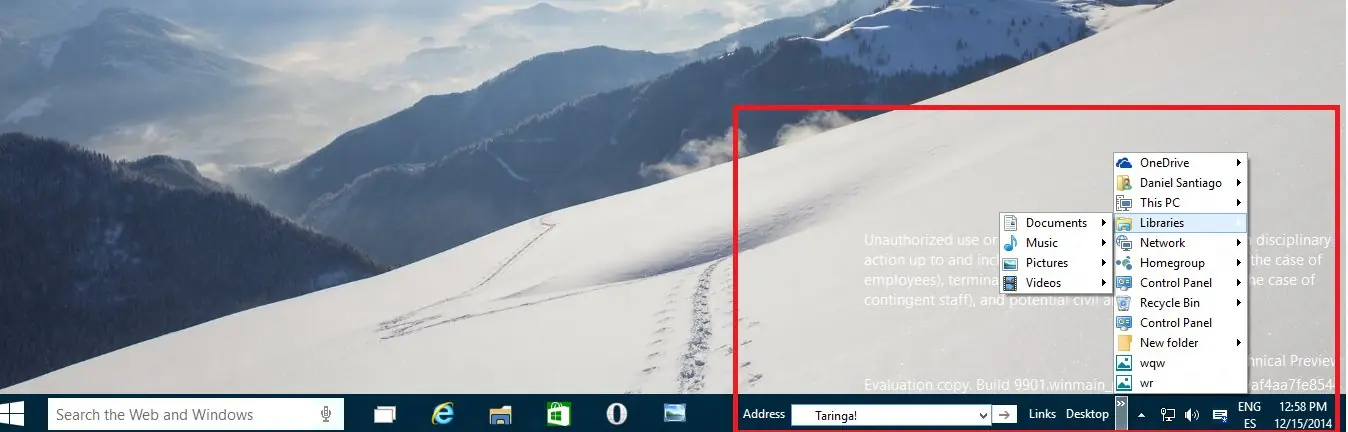The width and height of the screenshot is (1348, 432).
Task: Open the Windows Start button
Action: click(x=14, y=413)
